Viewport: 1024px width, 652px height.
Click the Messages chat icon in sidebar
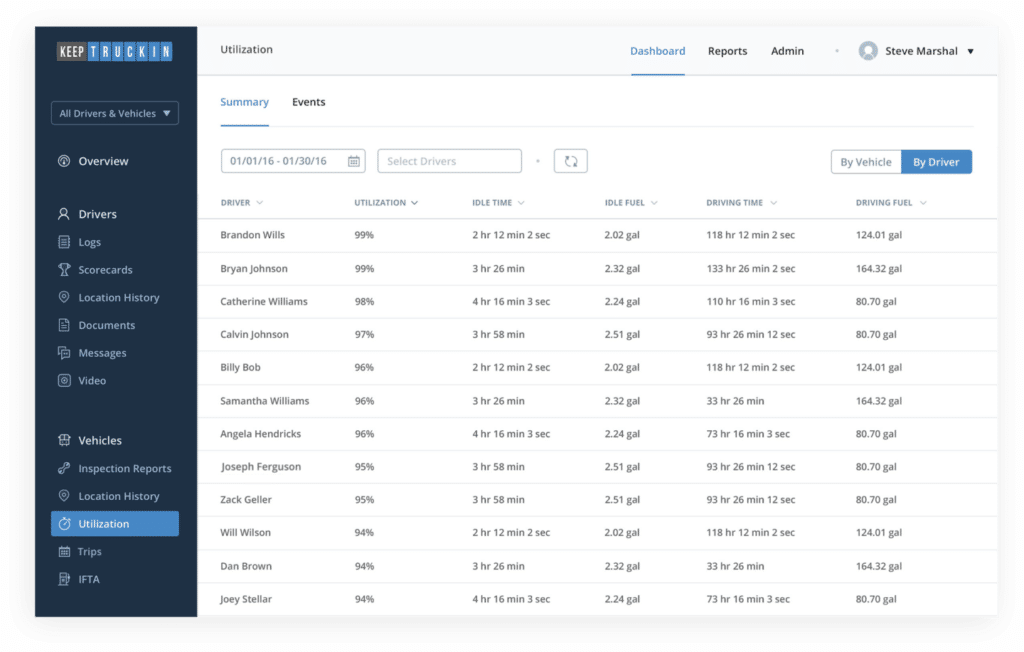(64, 353)
